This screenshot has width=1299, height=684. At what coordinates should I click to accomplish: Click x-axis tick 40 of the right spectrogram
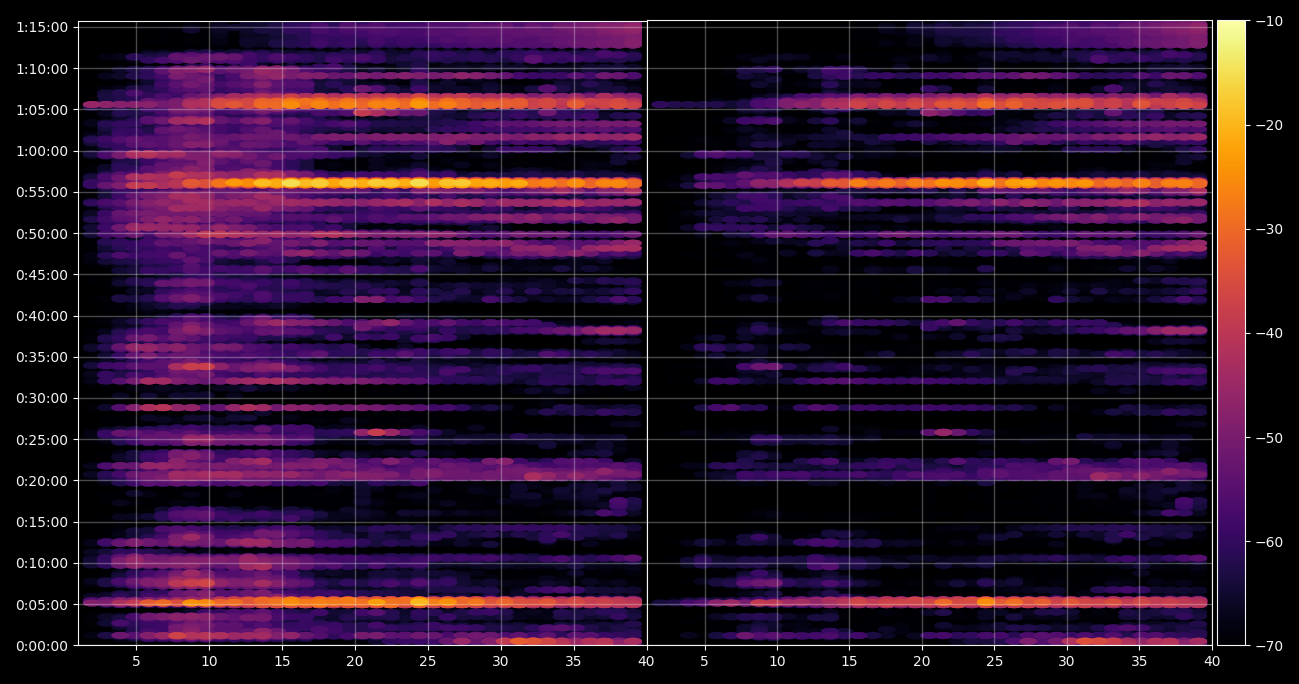point(1212,661)
